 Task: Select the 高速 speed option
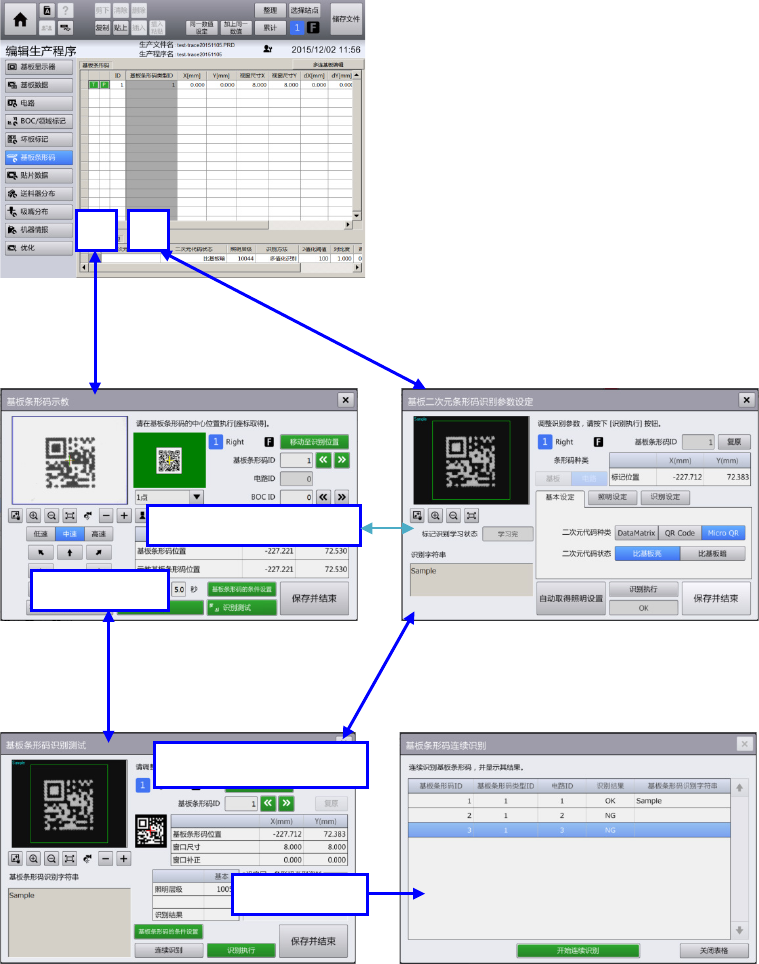pos(98,534)
